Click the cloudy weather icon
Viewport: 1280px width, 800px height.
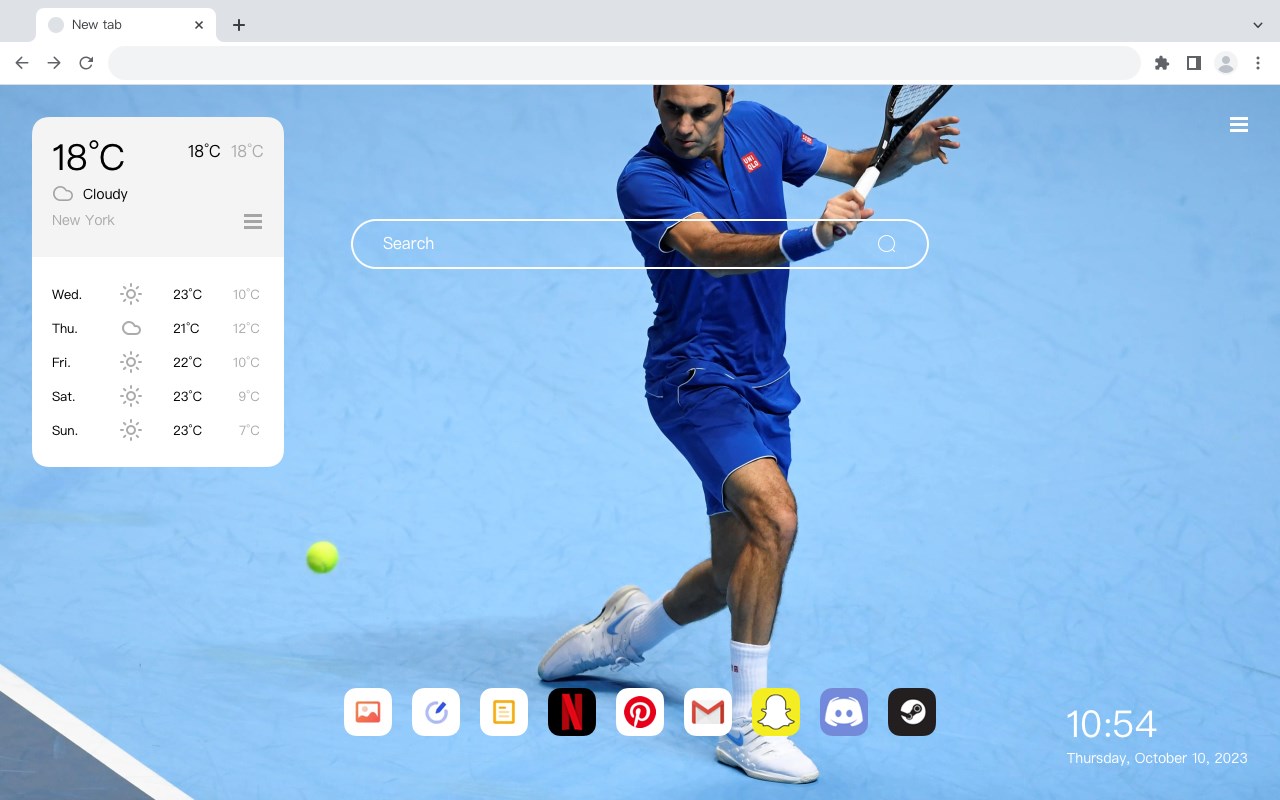[63, 194]
